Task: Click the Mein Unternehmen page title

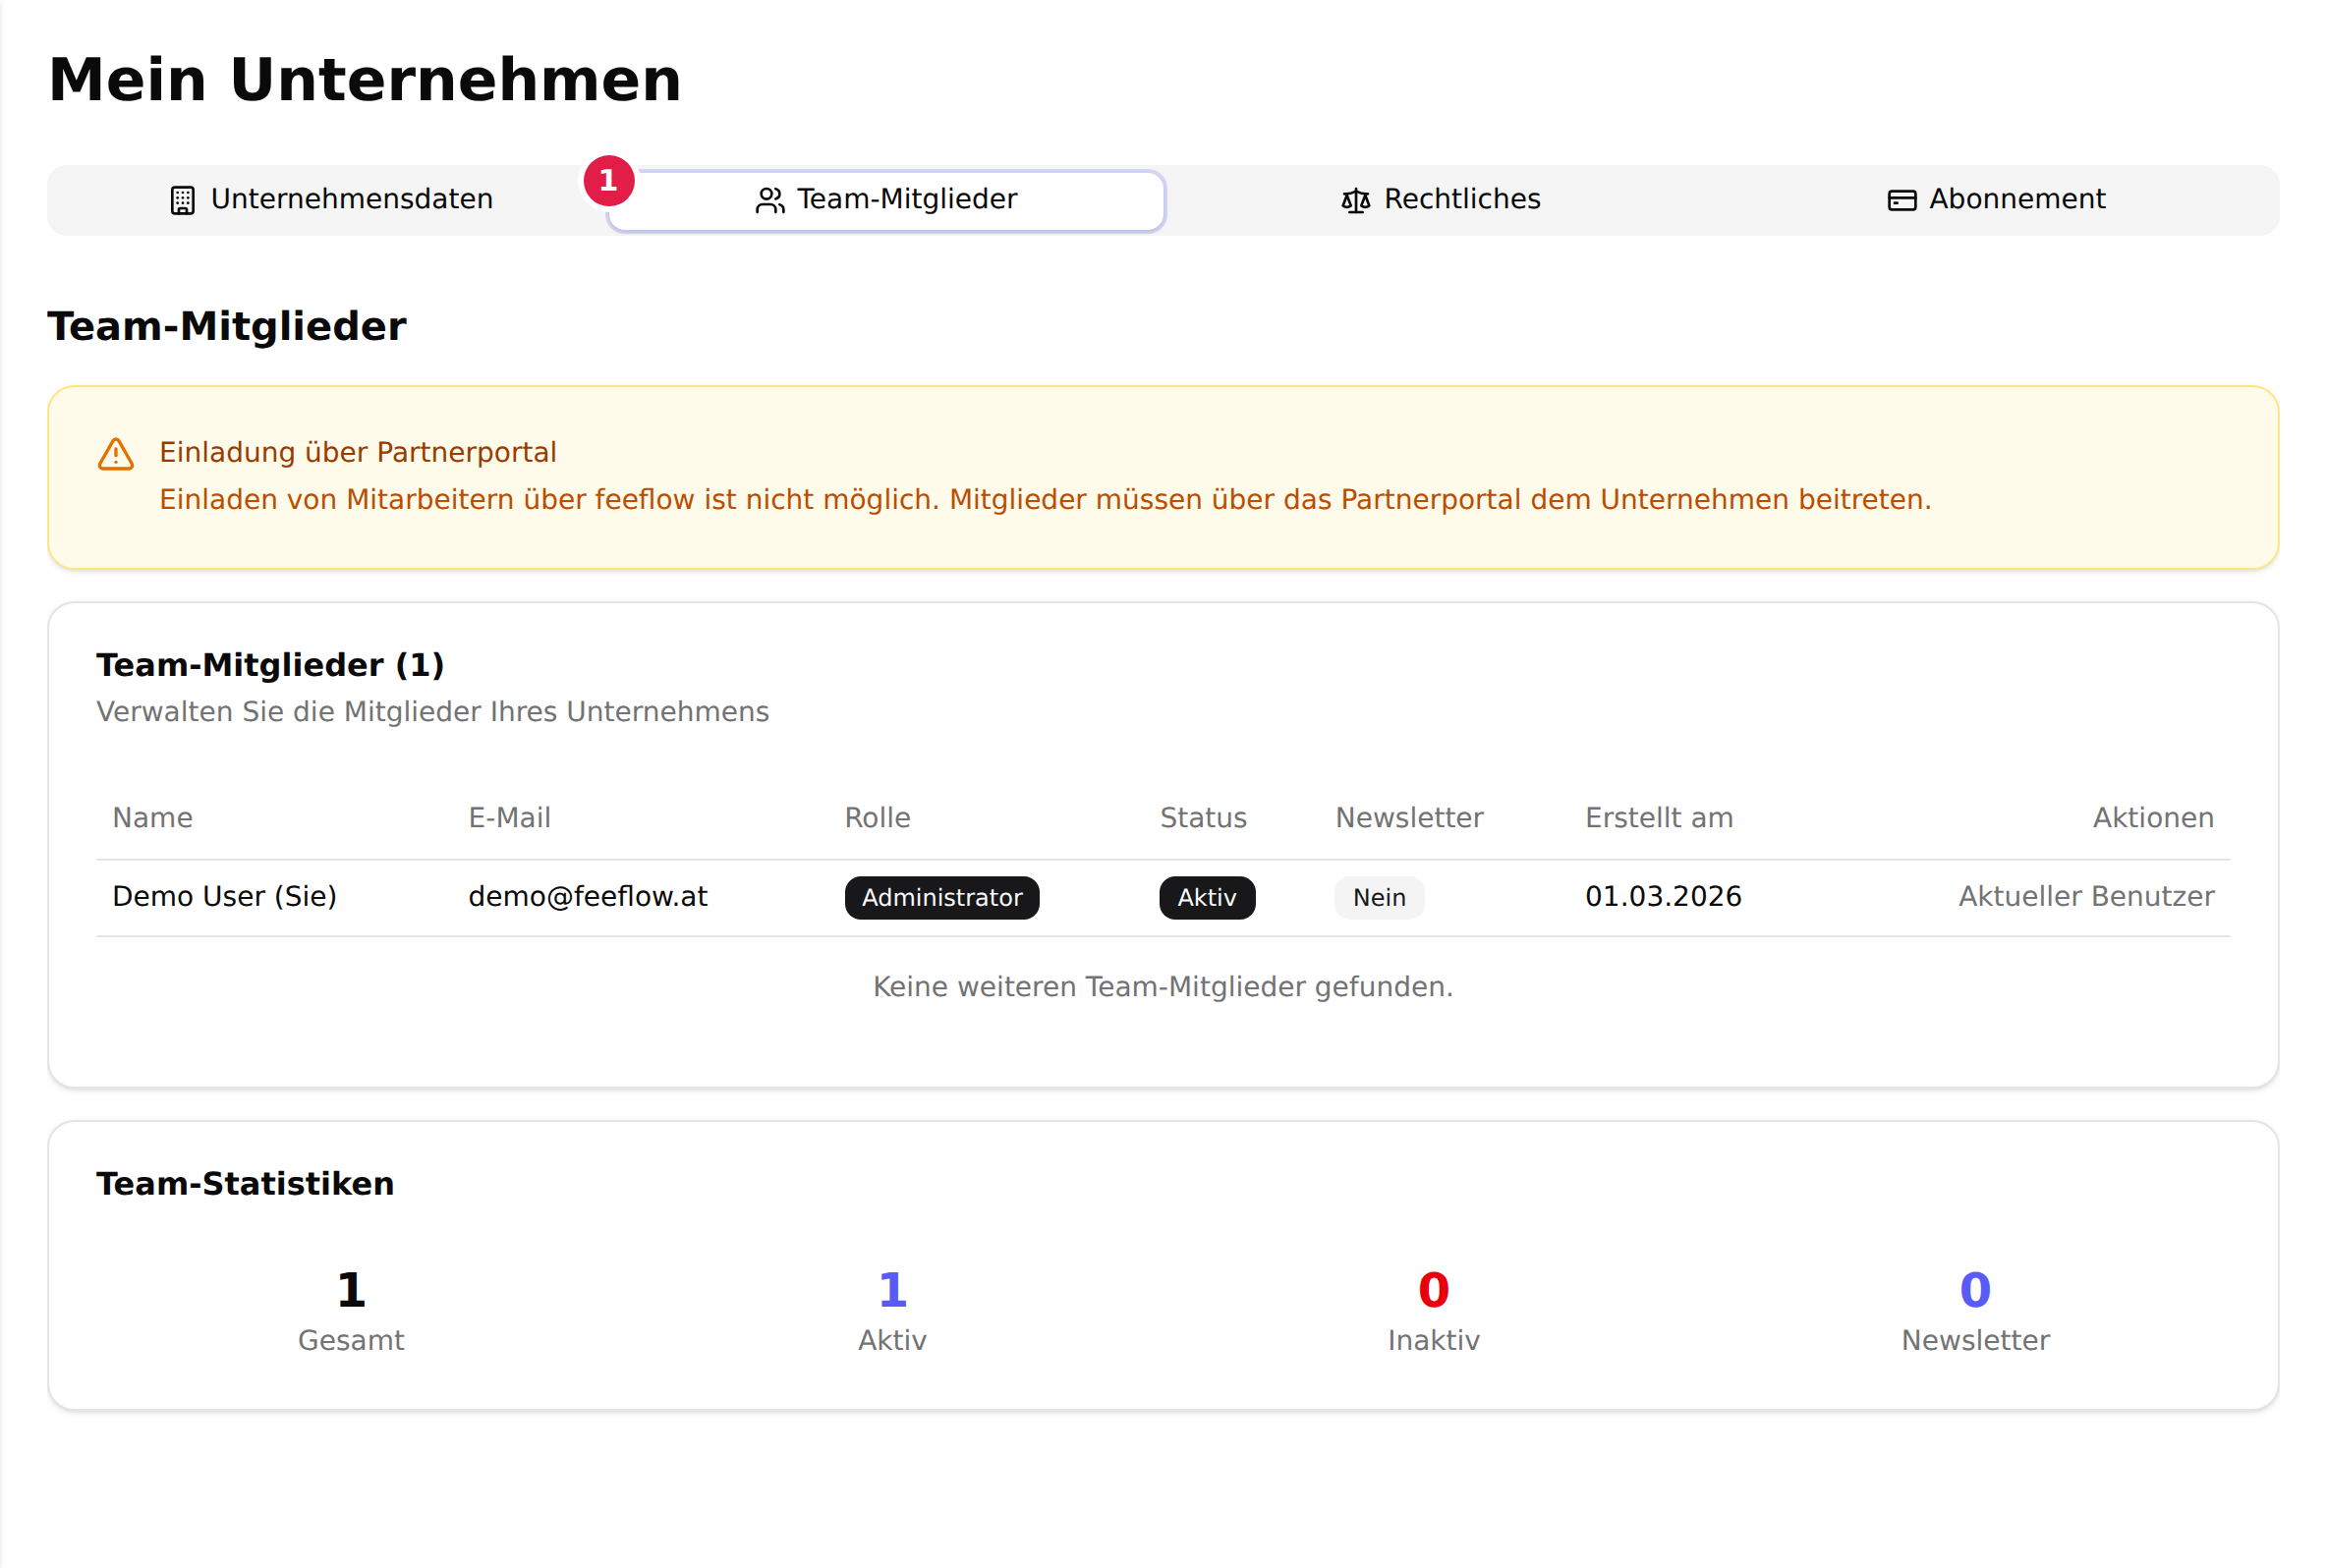Action: tap(365, 80)
